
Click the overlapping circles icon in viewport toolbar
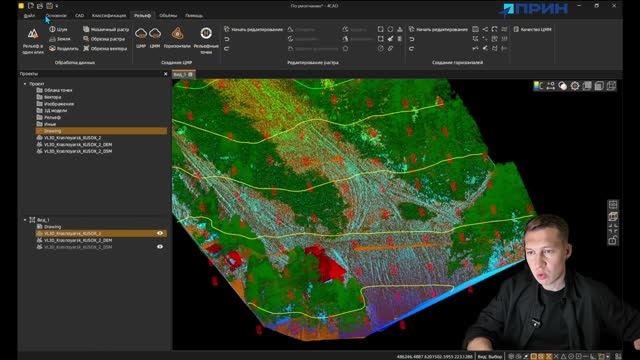[562, 86]
